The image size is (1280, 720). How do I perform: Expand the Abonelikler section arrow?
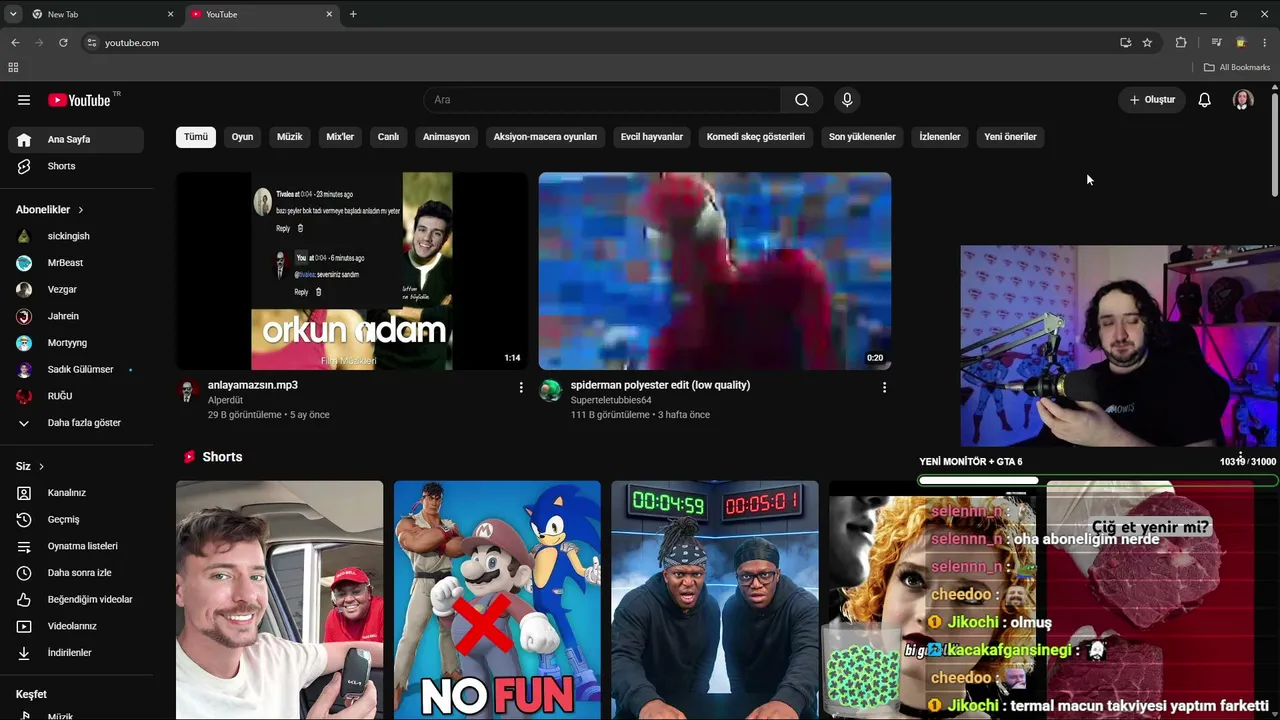point(81,210)
